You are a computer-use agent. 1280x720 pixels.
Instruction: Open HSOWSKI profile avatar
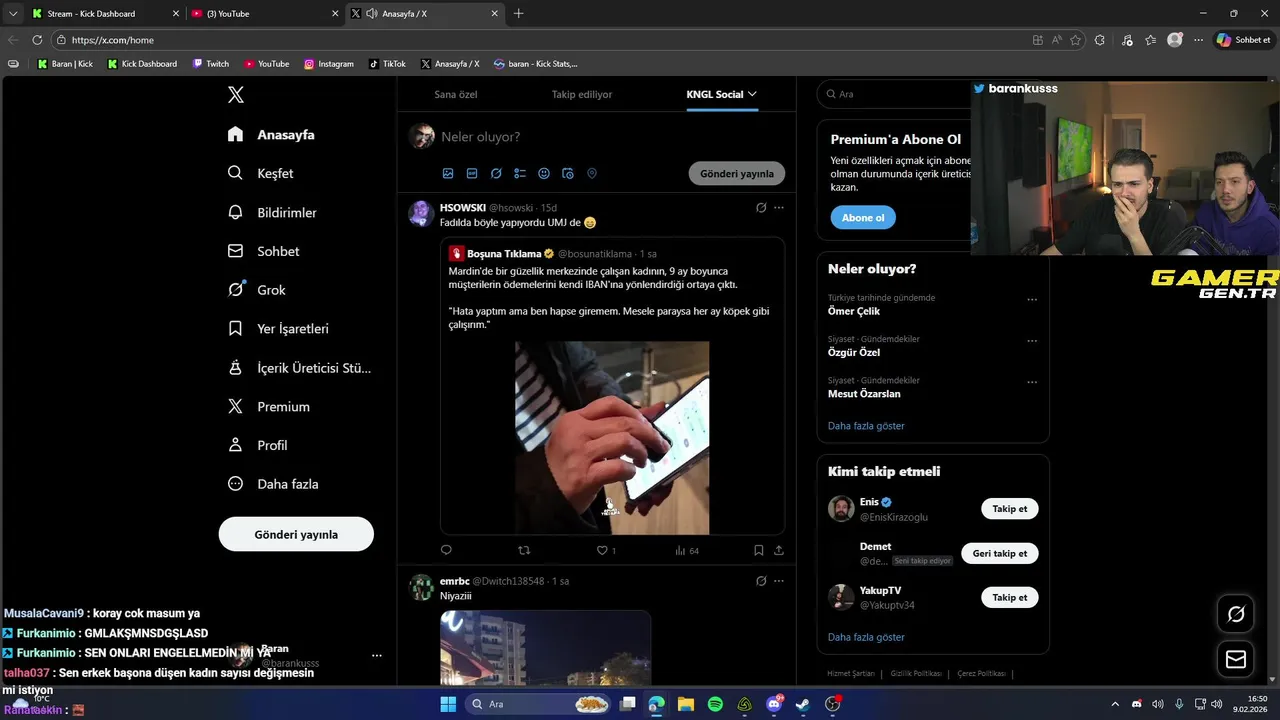[421, 214]
